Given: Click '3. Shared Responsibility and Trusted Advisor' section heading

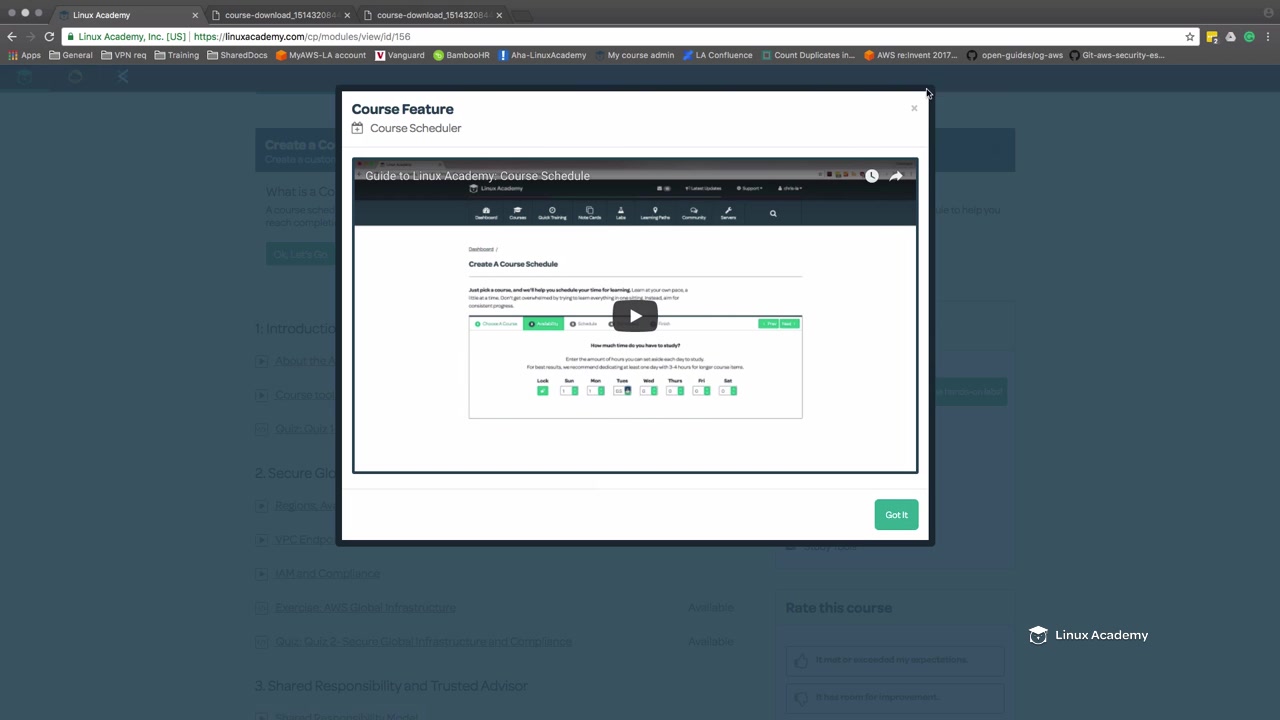Looking at the screenshot, I should tap(391, 686).
